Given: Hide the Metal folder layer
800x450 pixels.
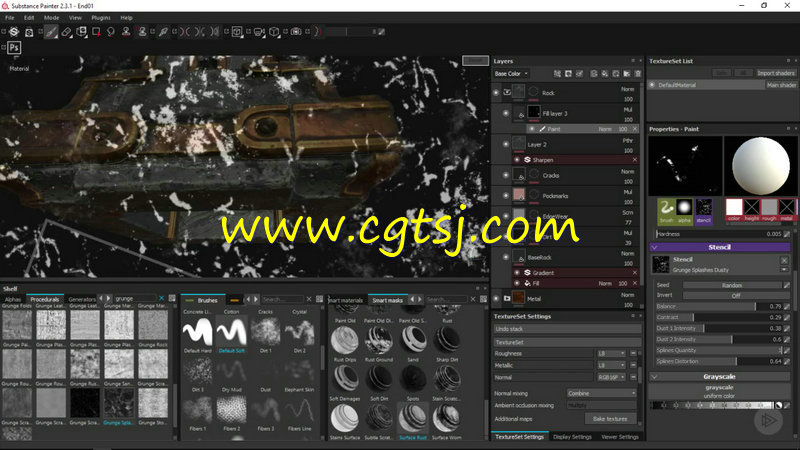Looking at the screenshot, I should pyautogui.click(x=496, y=298).
